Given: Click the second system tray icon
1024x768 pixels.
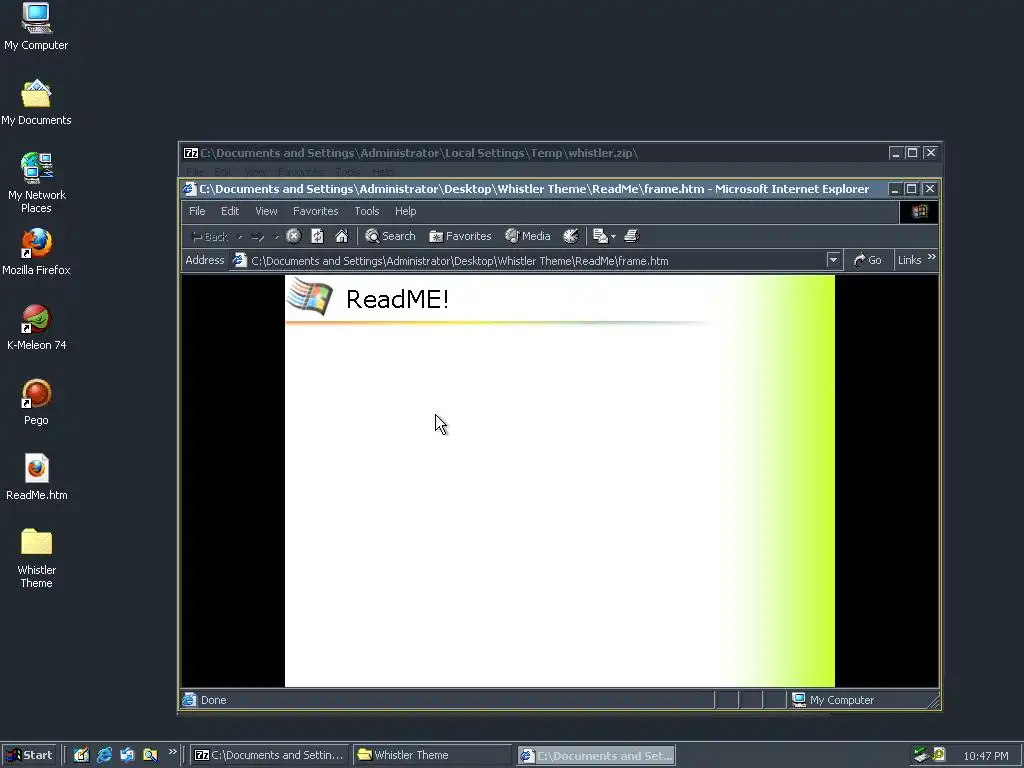Looking at the screenshot, I should click(938, 754).
